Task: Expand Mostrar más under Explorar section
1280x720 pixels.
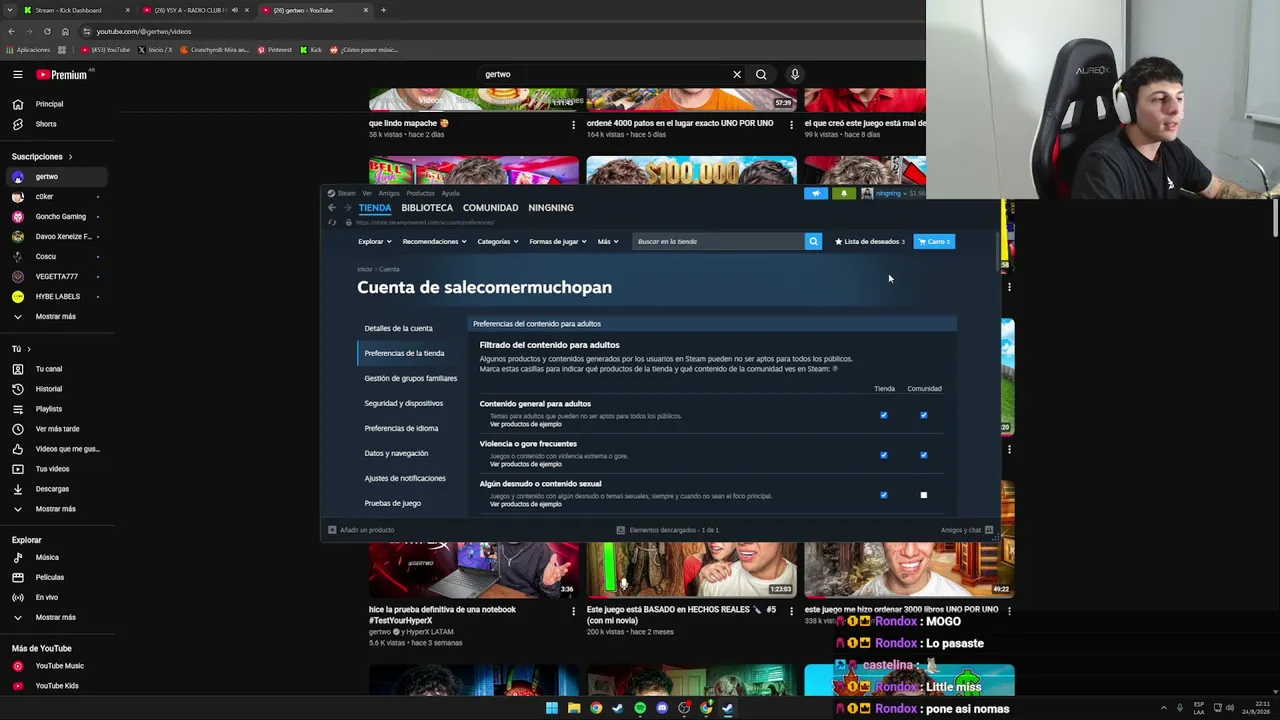Action: click(x=55, y=618)
